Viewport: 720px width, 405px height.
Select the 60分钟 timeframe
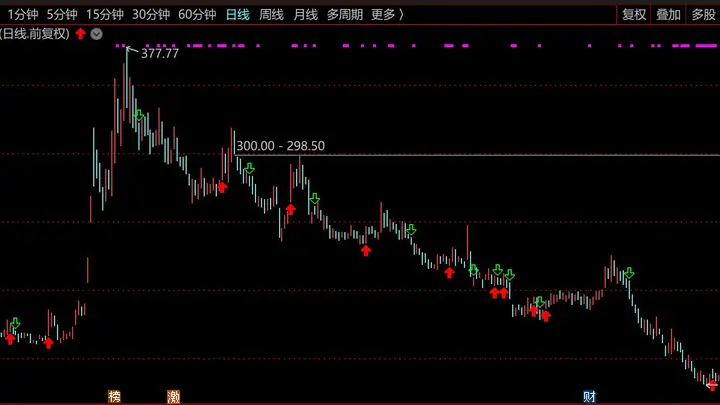click(197, 15)
